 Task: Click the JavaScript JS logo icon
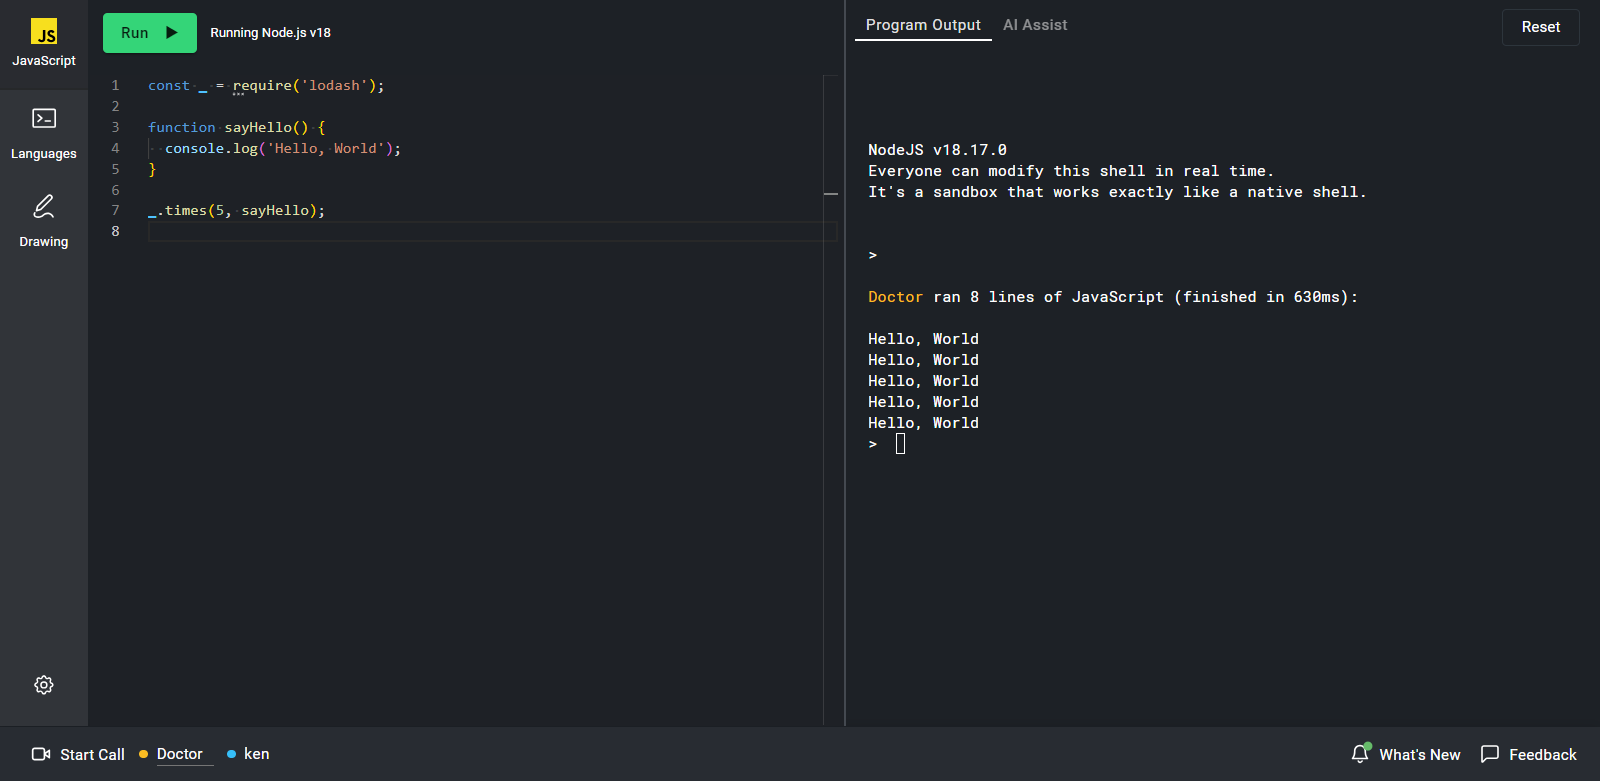[44, 32]
